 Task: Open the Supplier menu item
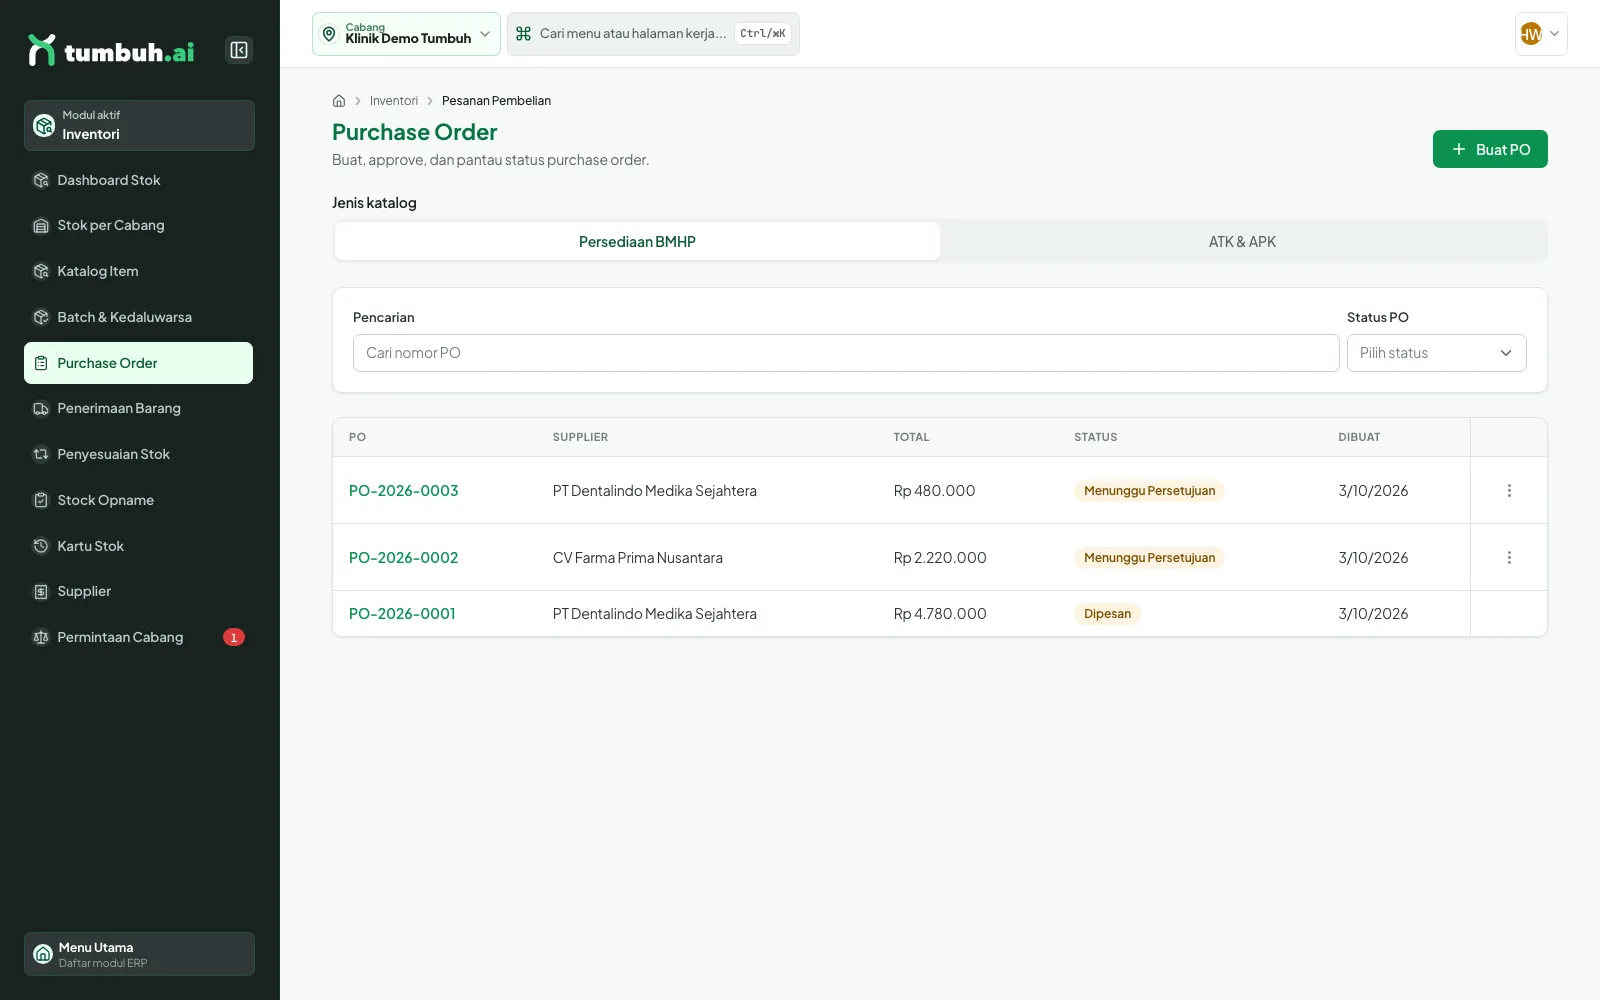point(138,591)
